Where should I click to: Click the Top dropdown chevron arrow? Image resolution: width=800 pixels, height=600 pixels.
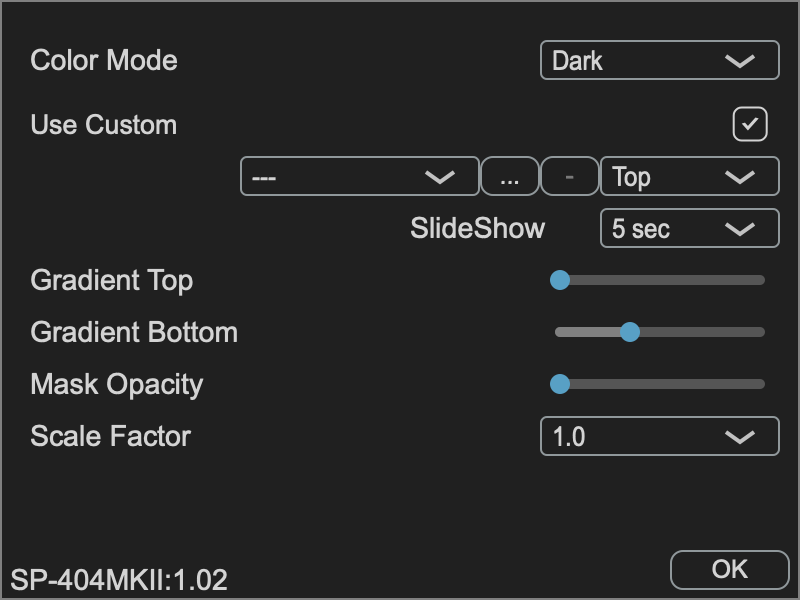point(740,177)
